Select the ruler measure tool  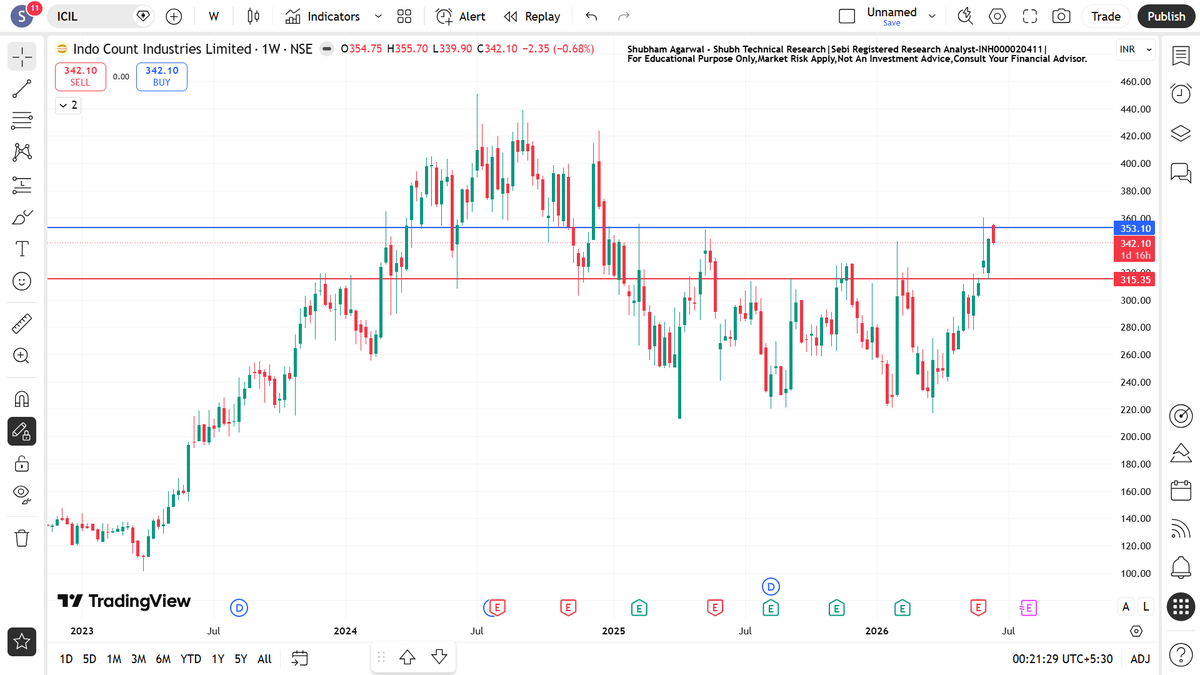(22, 324)
